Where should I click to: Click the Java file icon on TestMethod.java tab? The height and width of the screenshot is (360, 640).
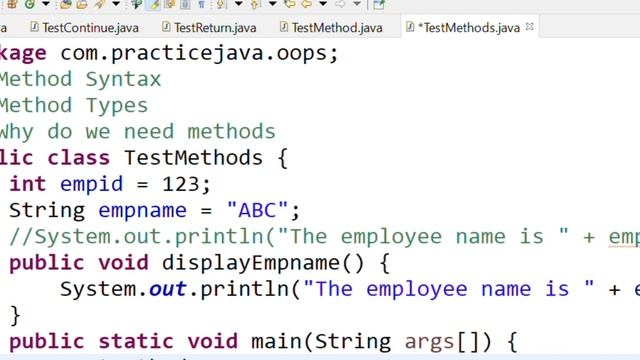pos(283,27)
